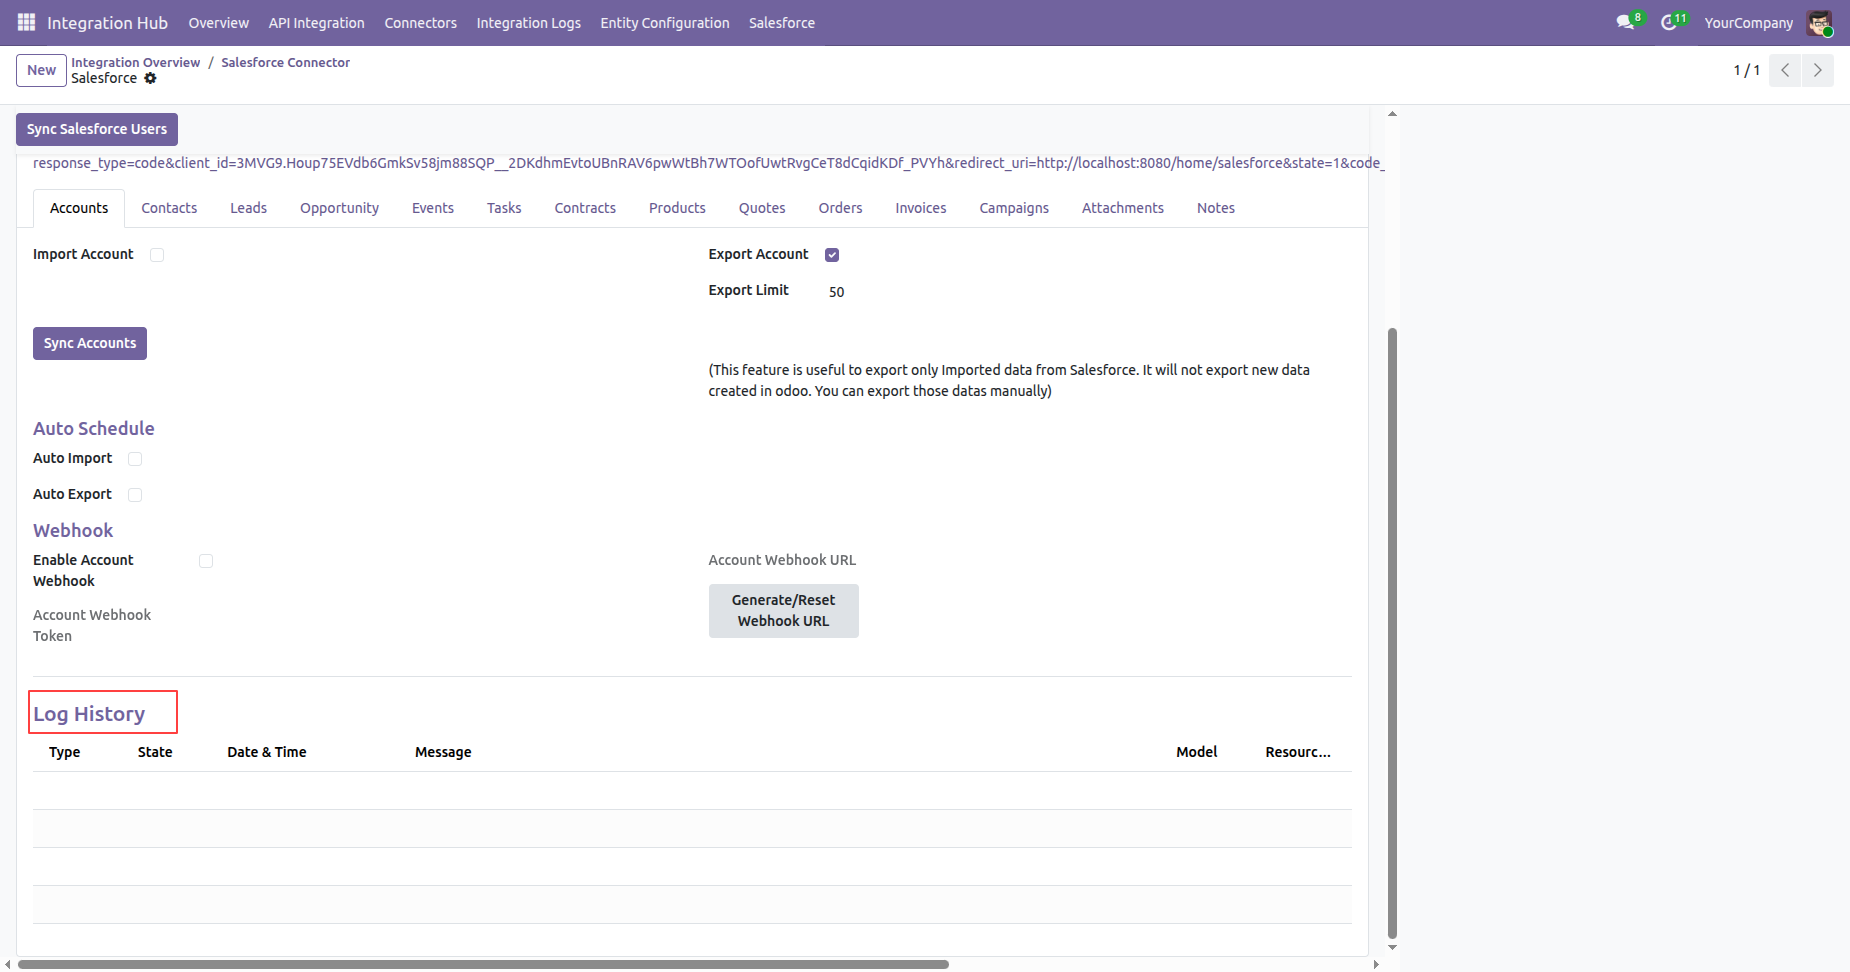
Task: Switch to the Products tab
Action: pyautogui.click(x=677, y=208)
